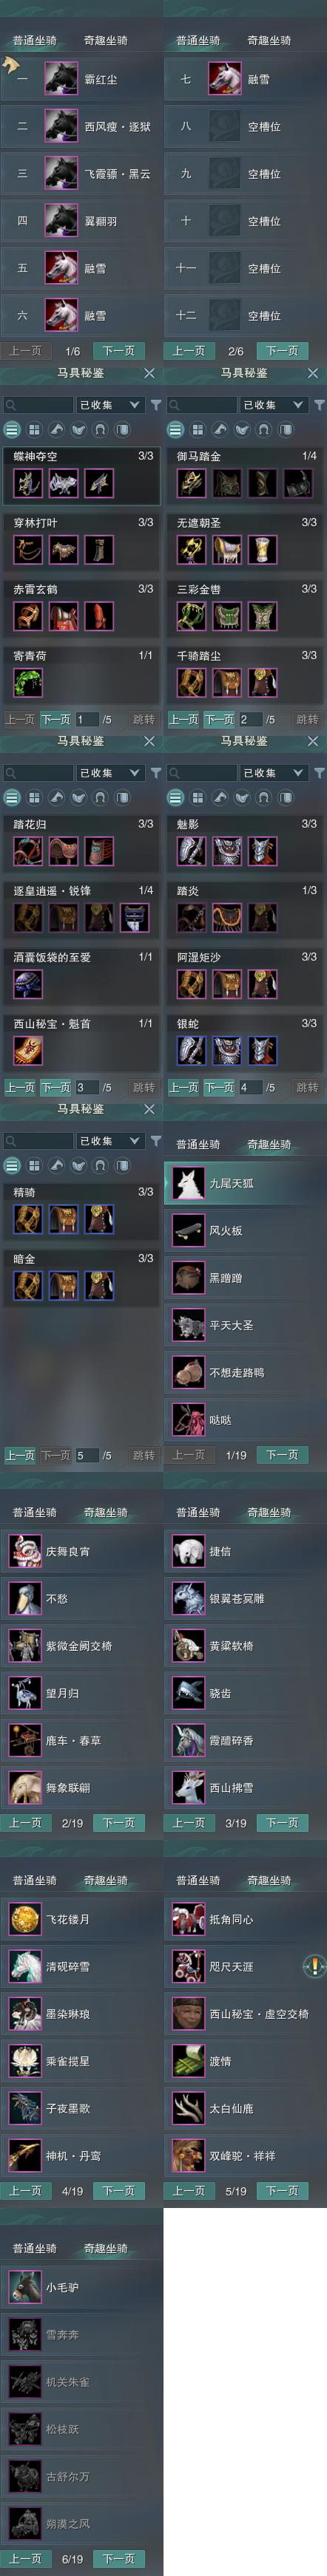Open the 已收集 dropdown above 御马踏金

(273, 405)
